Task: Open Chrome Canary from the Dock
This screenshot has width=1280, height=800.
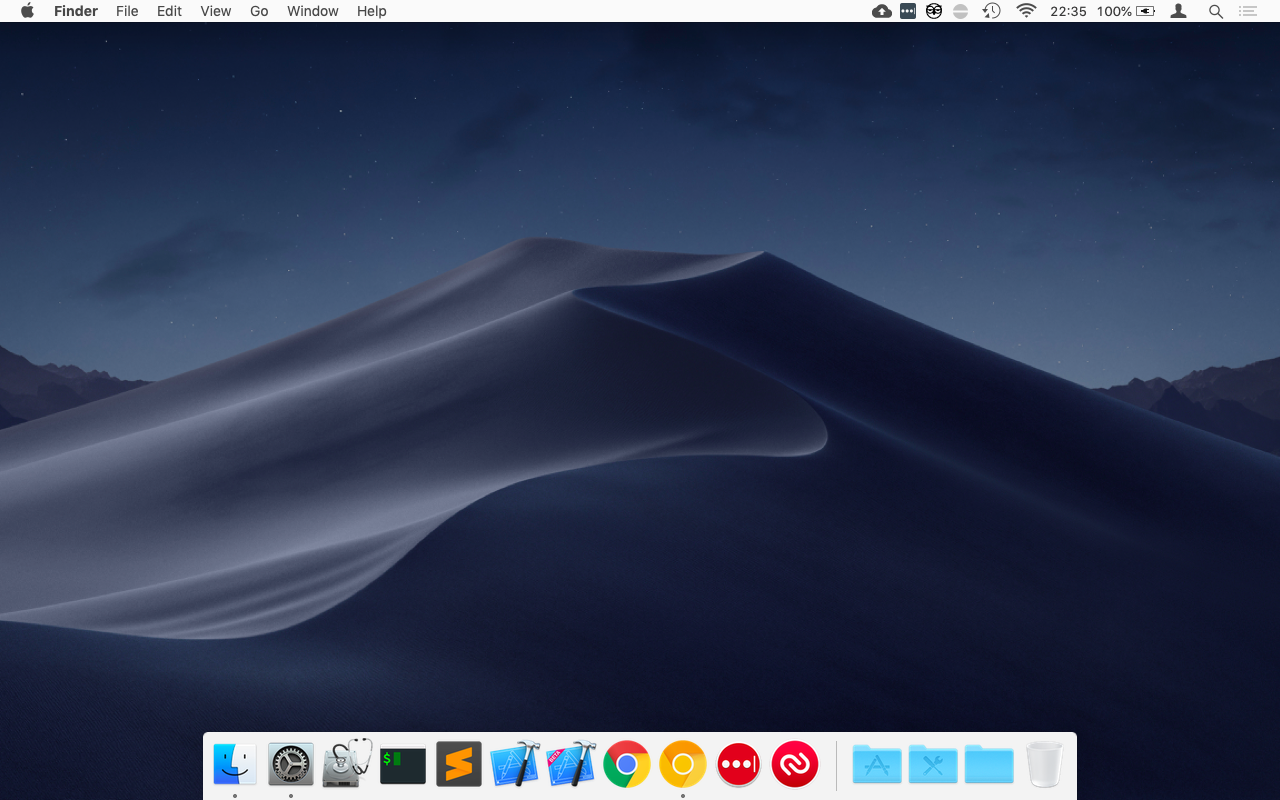Action: click(683, 765)
